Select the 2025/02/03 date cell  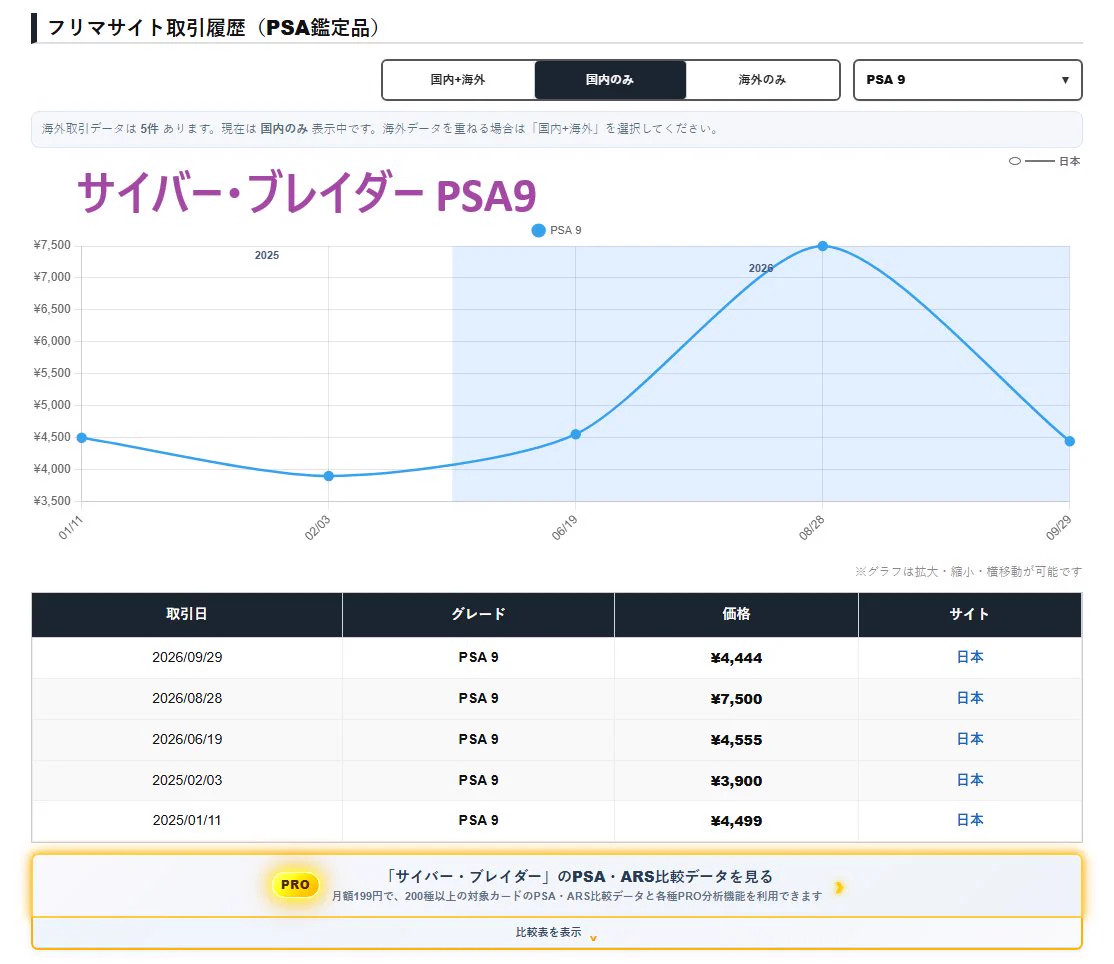187,780
